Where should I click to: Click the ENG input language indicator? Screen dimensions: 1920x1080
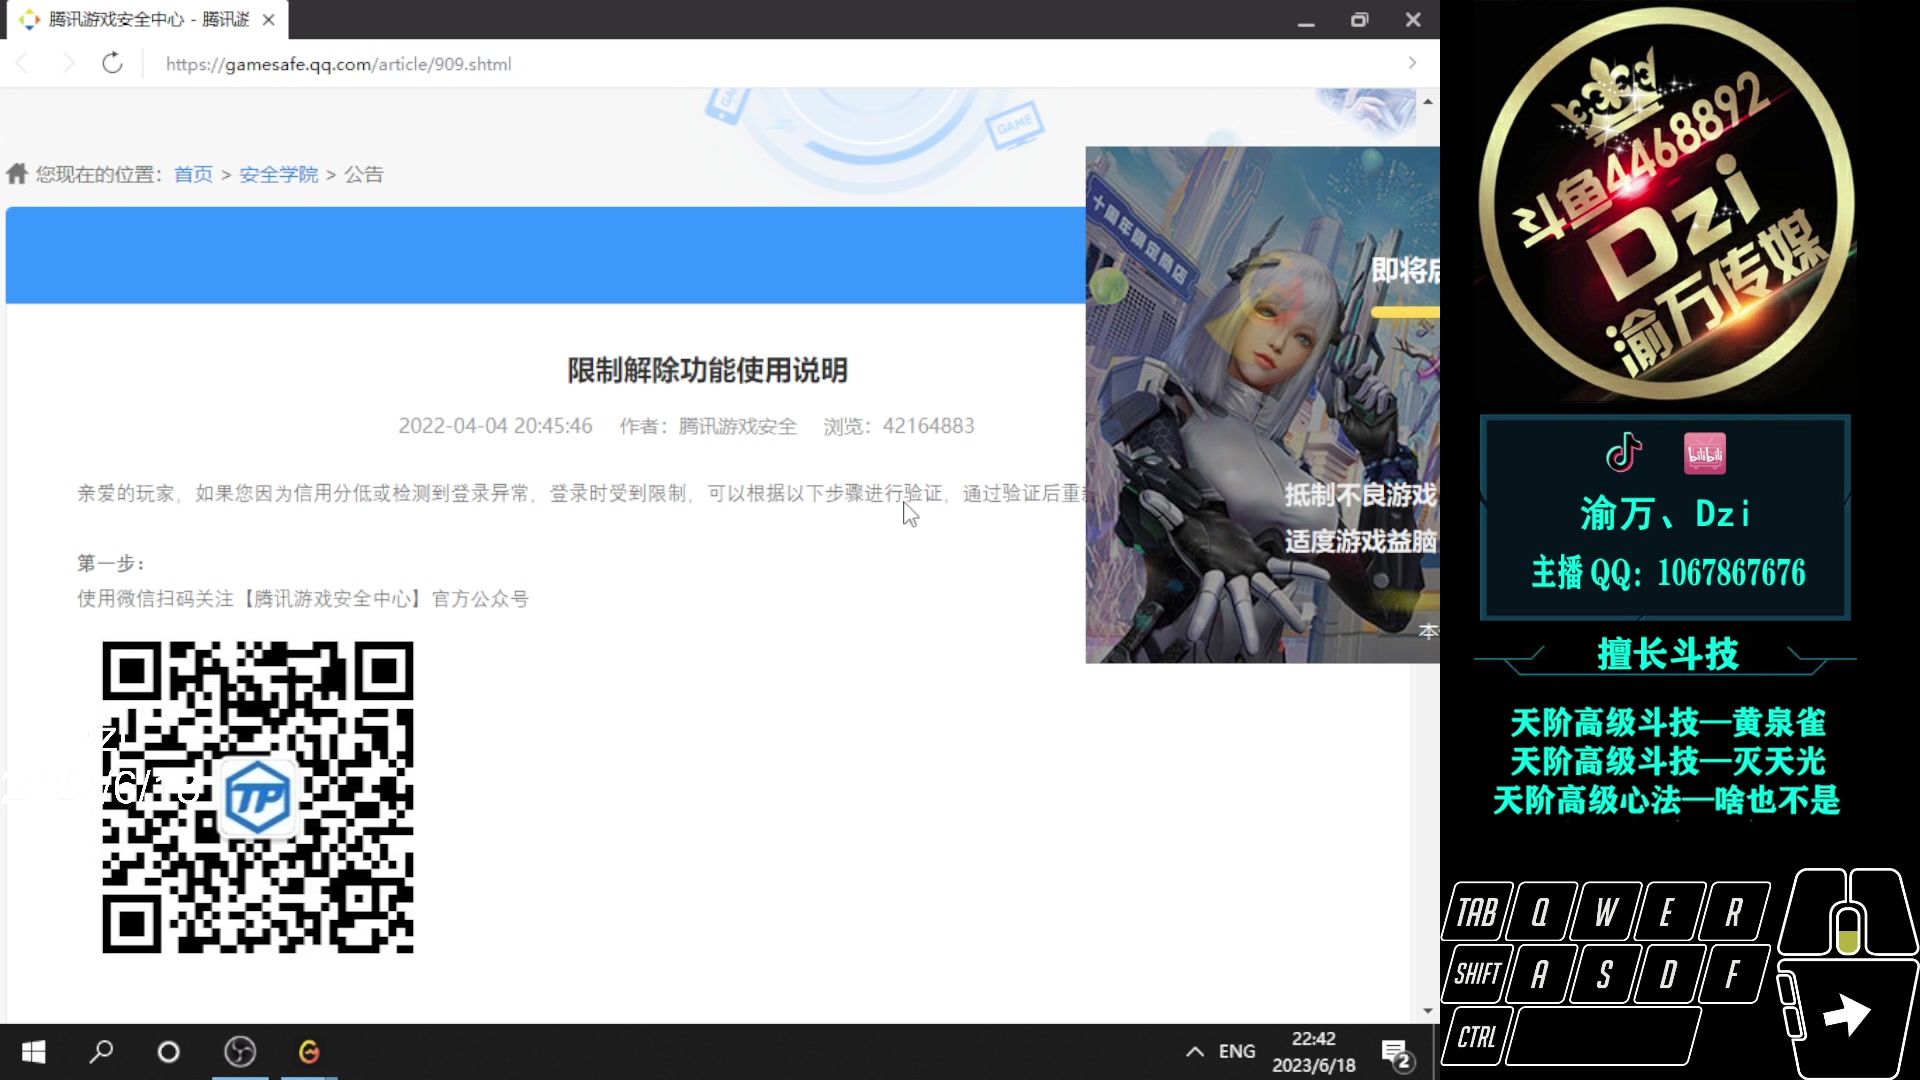[x=1237, y=1052]
